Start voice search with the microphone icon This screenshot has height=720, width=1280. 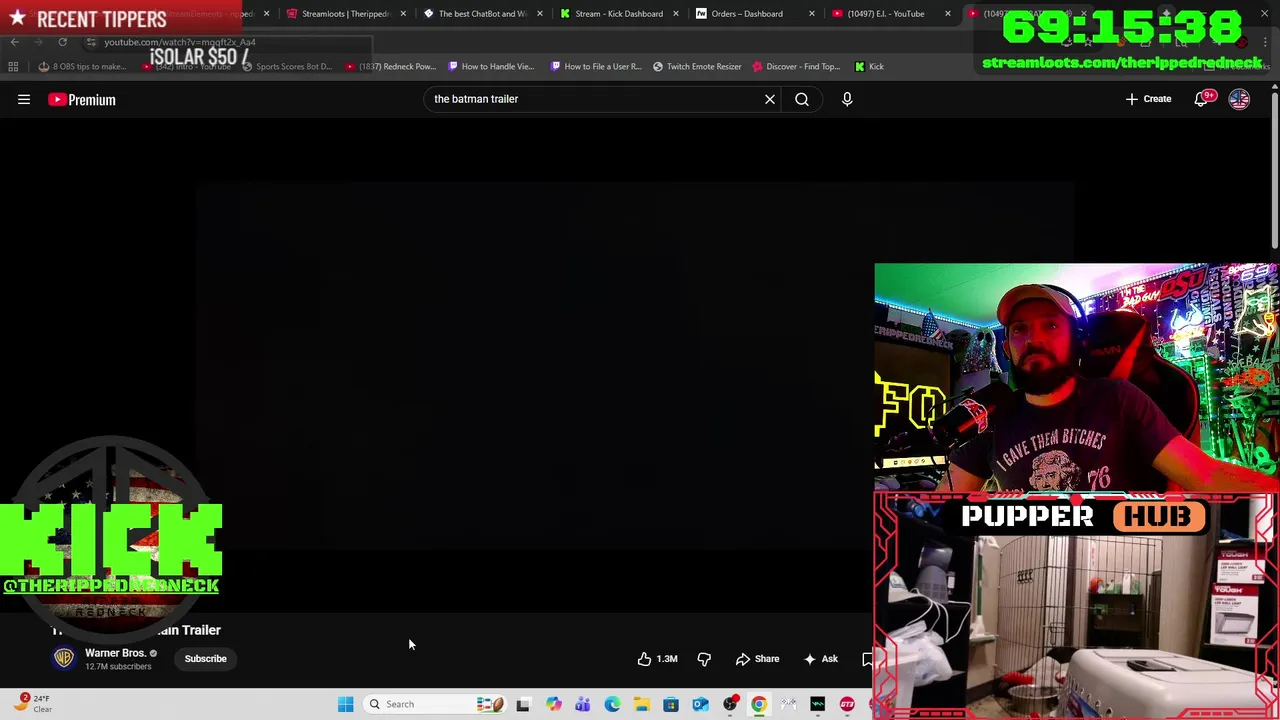click(847, 99)
